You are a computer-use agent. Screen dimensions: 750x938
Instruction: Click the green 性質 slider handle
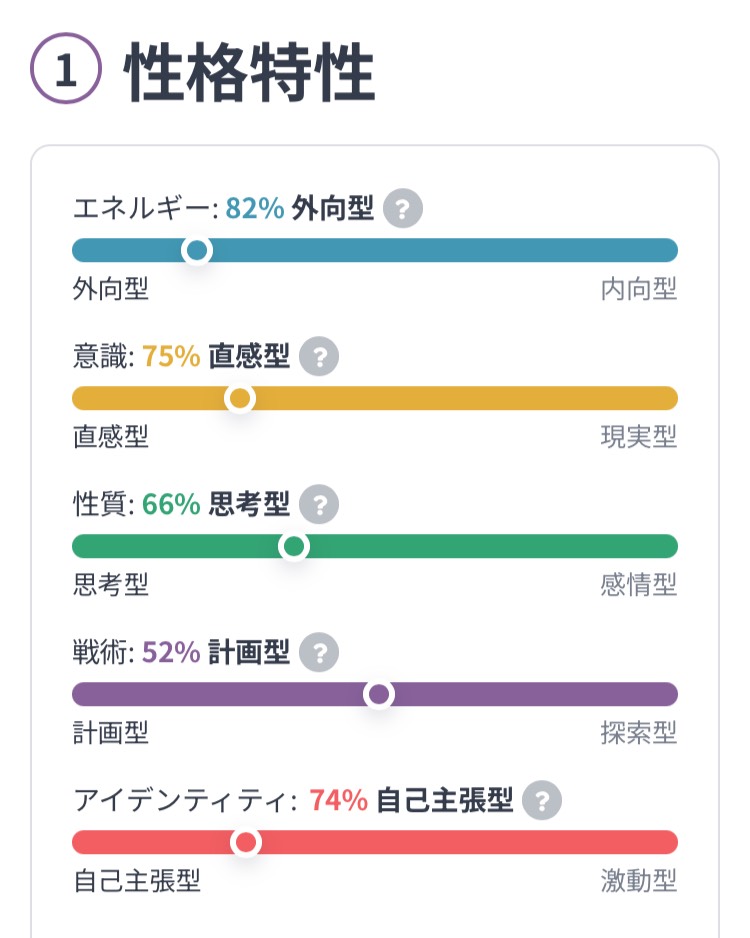point(294,546)
